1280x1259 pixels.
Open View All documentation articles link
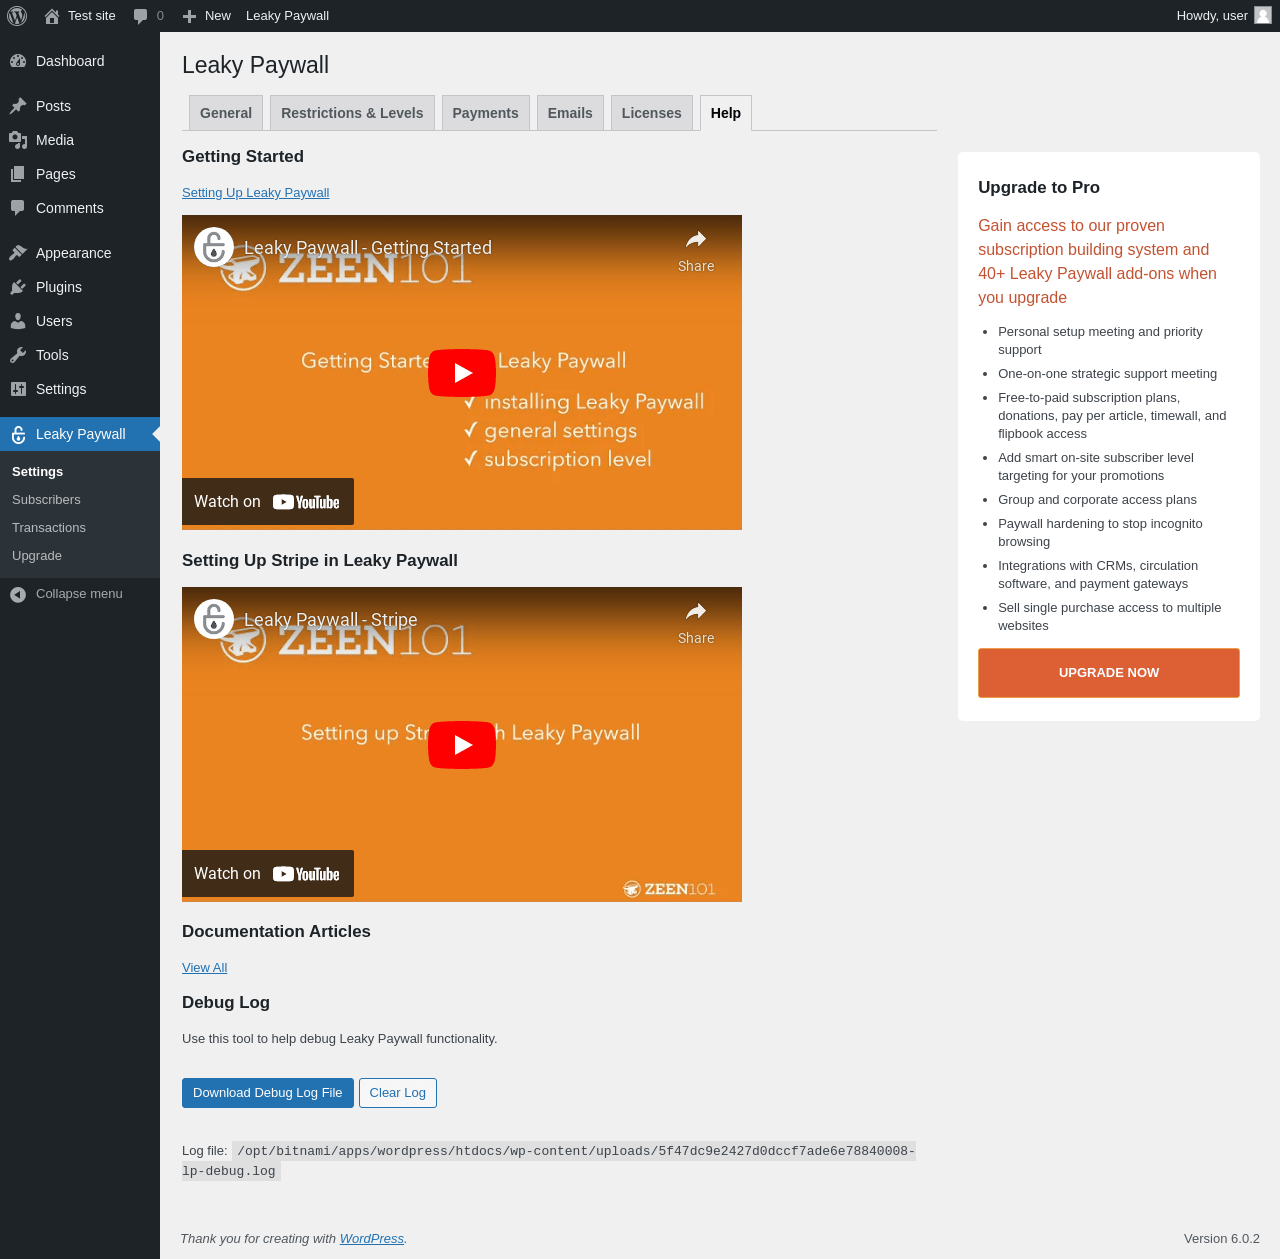[x=205, y=968]
